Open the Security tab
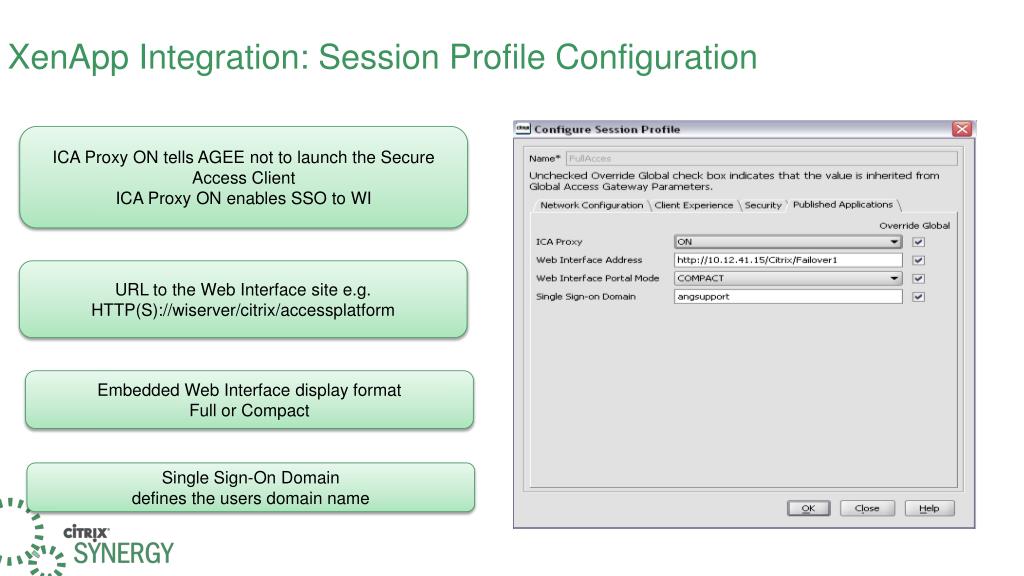Image resolution: width=1024 pixels, height=576 pixels. pos(763,205)
